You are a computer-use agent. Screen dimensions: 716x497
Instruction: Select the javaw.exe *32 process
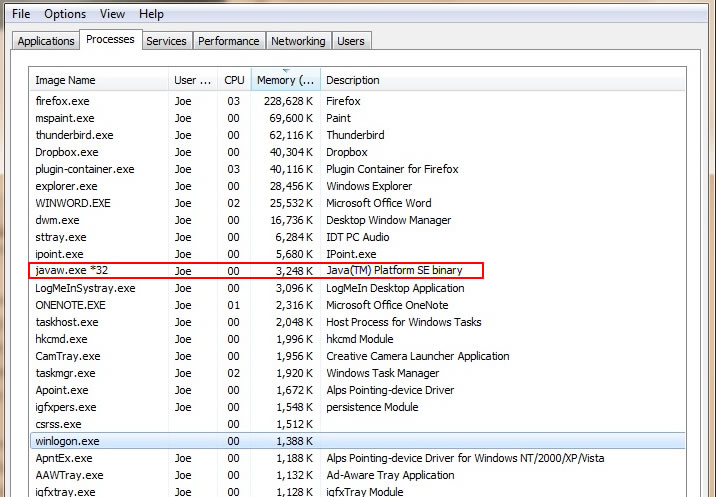(x=357, y=271)
